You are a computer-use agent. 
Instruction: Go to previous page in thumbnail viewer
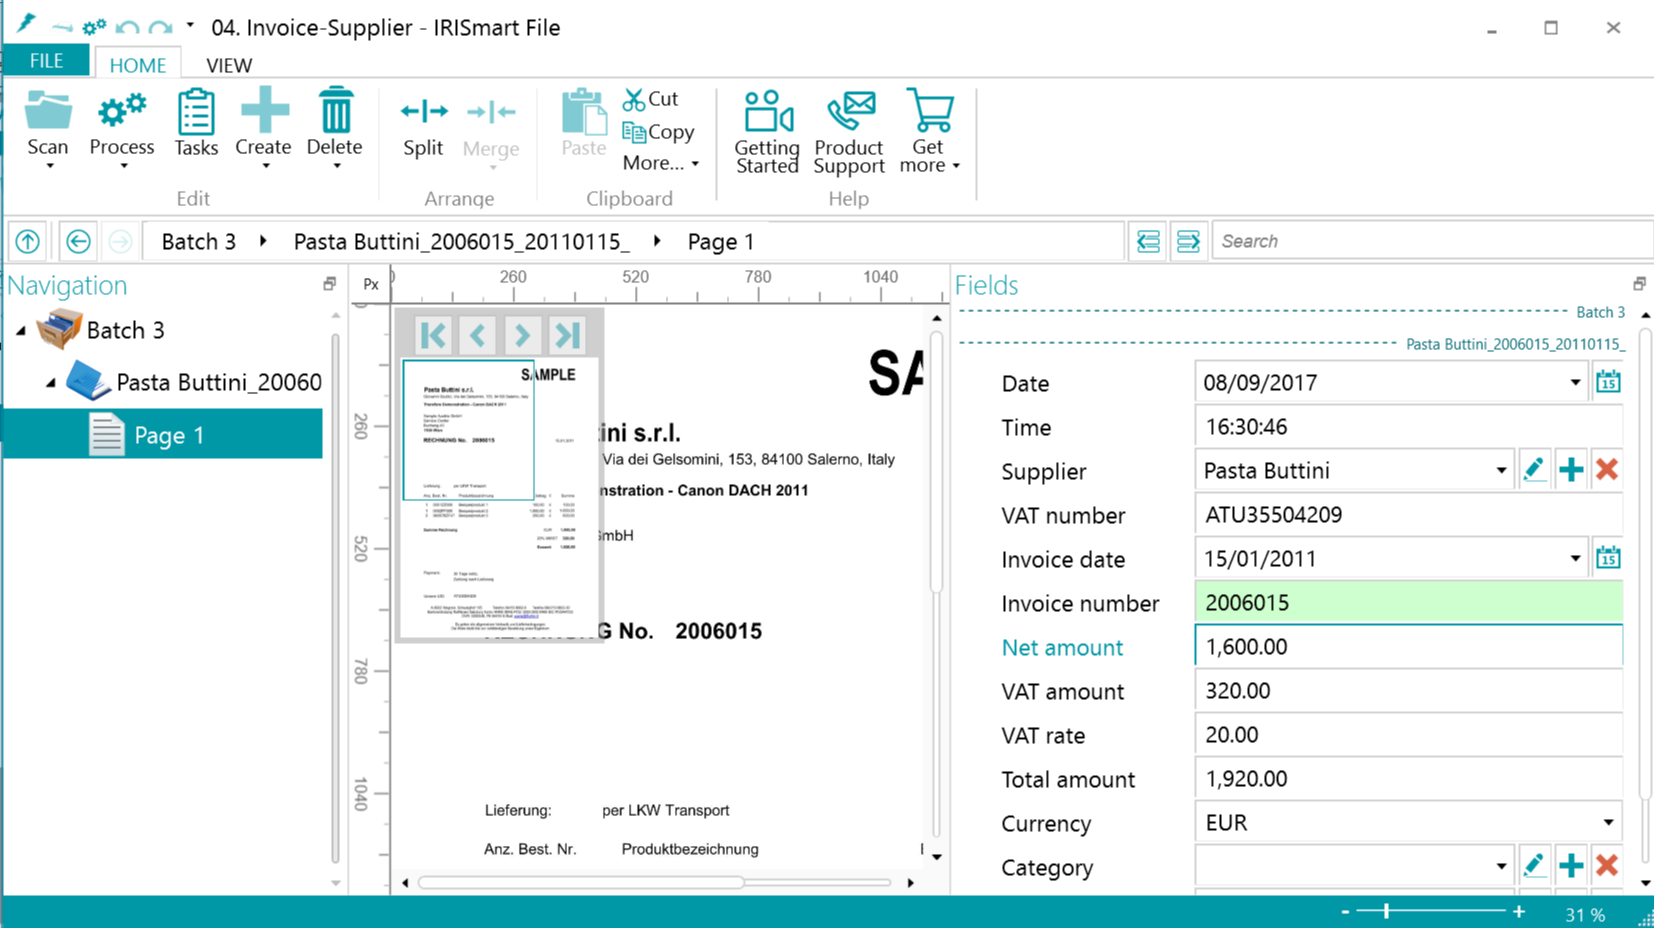(478, 335)
